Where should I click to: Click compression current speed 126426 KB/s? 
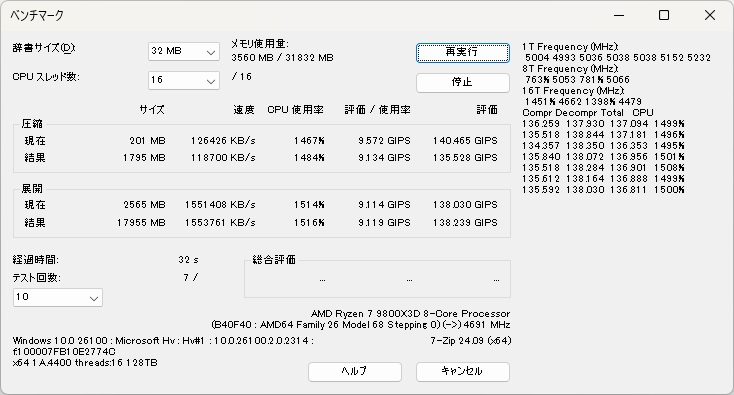223,141
